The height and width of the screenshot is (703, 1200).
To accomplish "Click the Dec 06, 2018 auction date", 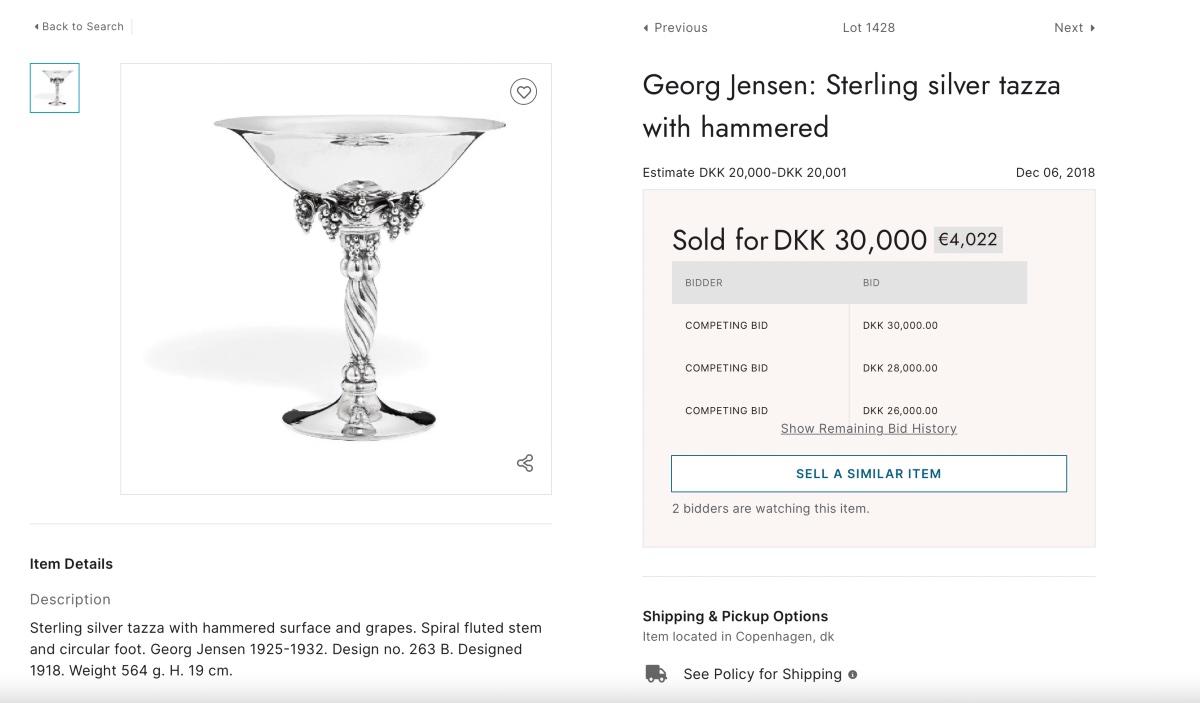I will pyautogui.click(x=1055, y=172).
